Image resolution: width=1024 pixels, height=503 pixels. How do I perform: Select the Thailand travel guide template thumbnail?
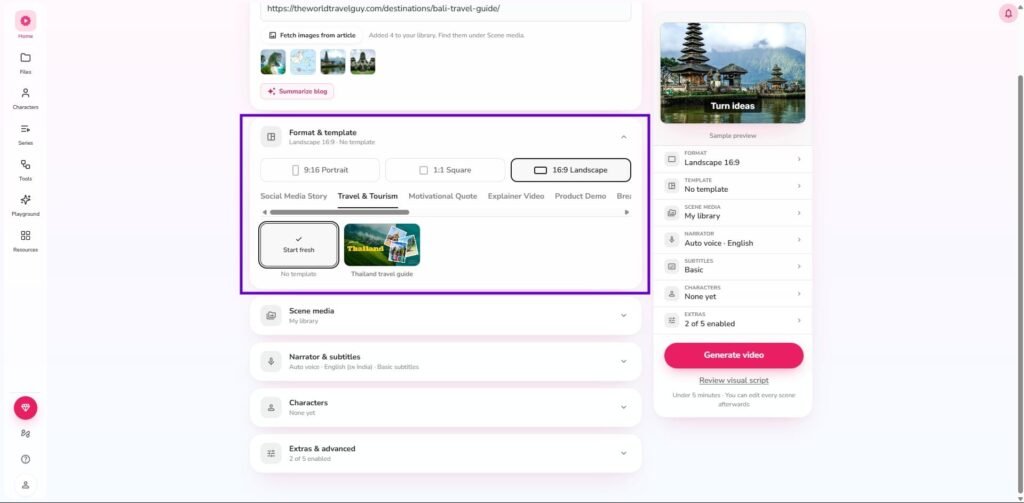coord(382,245)
